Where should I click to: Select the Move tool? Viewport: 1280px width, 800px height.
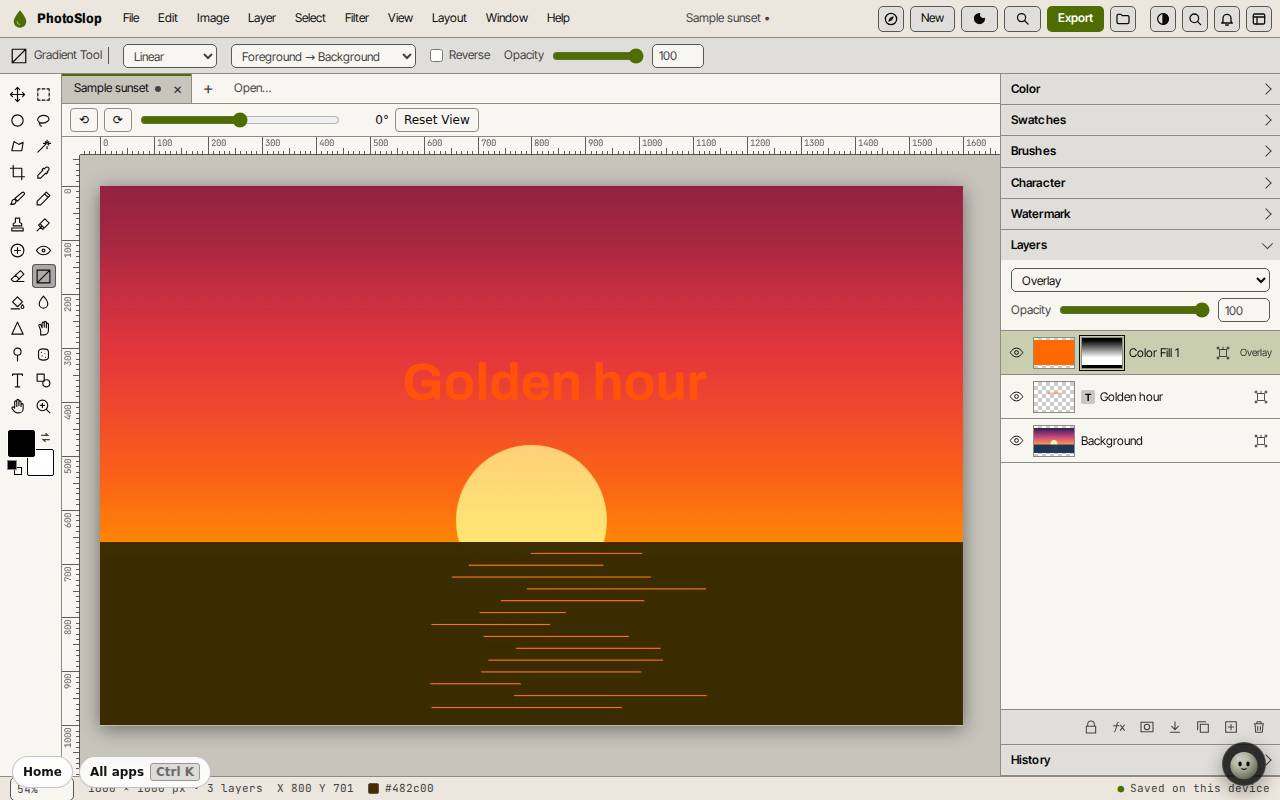(x=17, y=94)
